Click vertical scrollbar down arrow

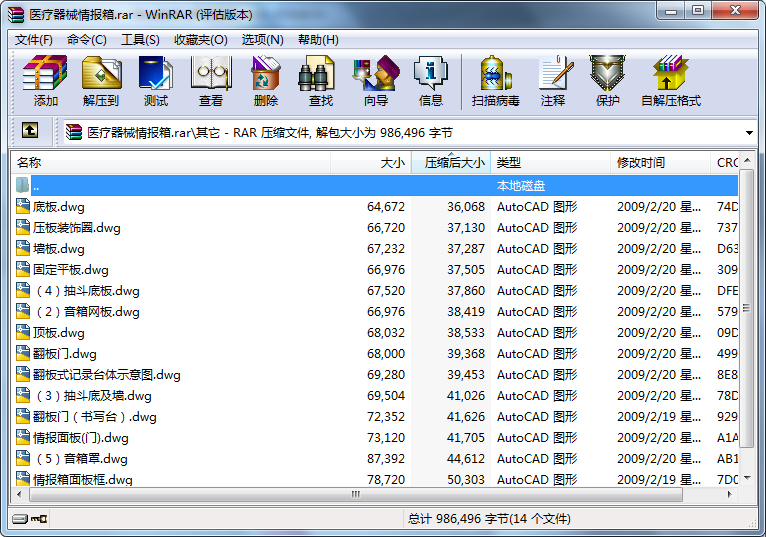(747, 477)
